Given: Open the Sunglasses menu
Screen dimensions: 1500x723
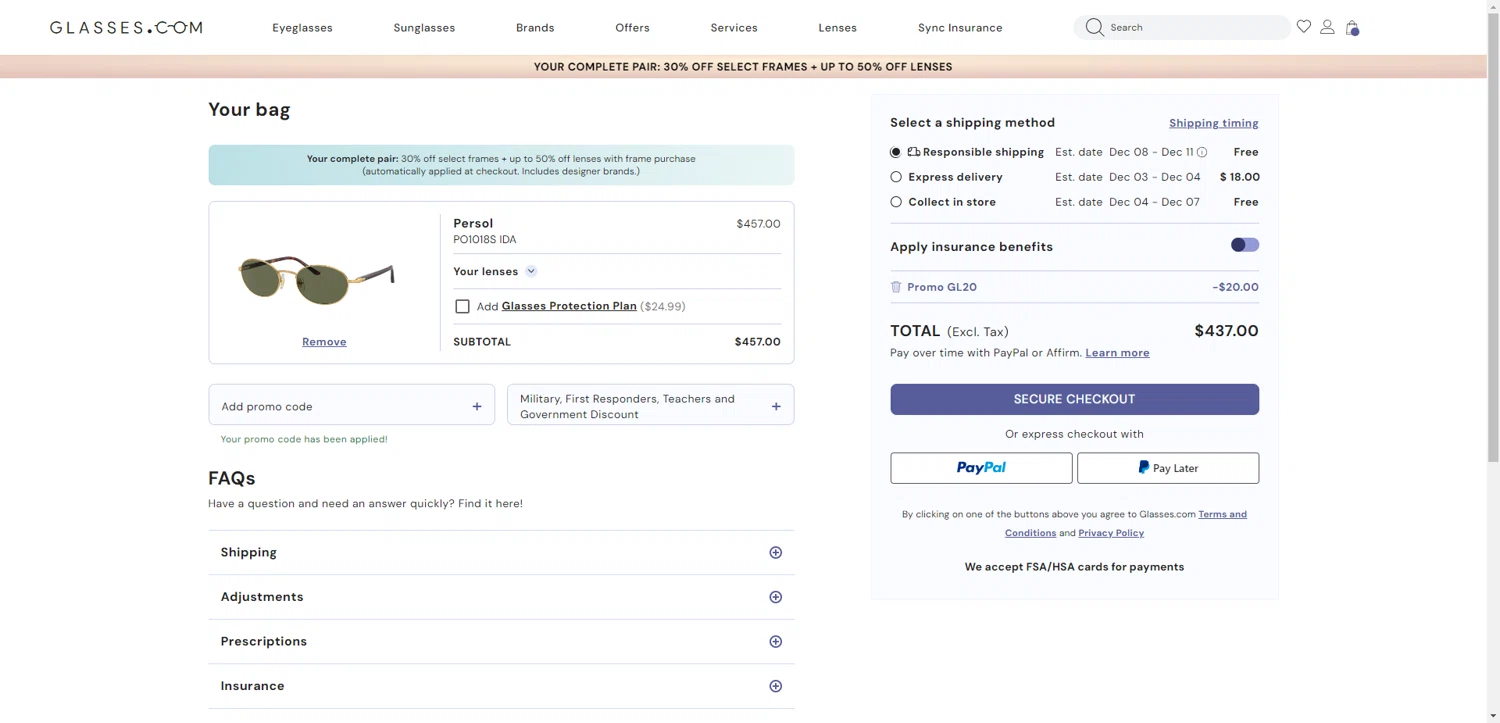Looking at the screenshot, I should coord(424,28).
